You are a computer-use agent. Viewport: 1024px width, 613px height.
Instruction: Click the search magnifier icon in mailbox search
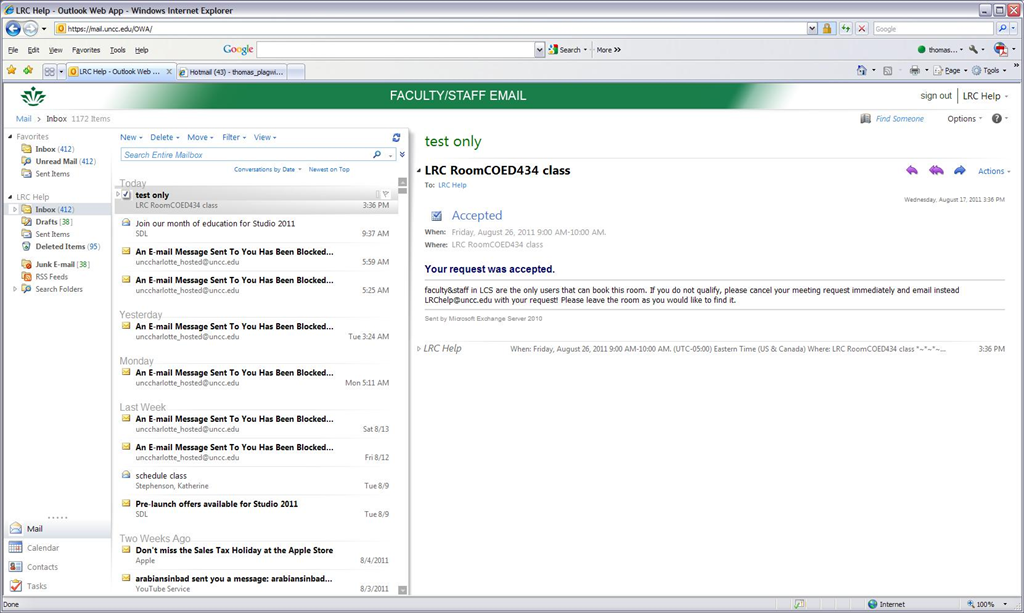(x=377, y=155)
